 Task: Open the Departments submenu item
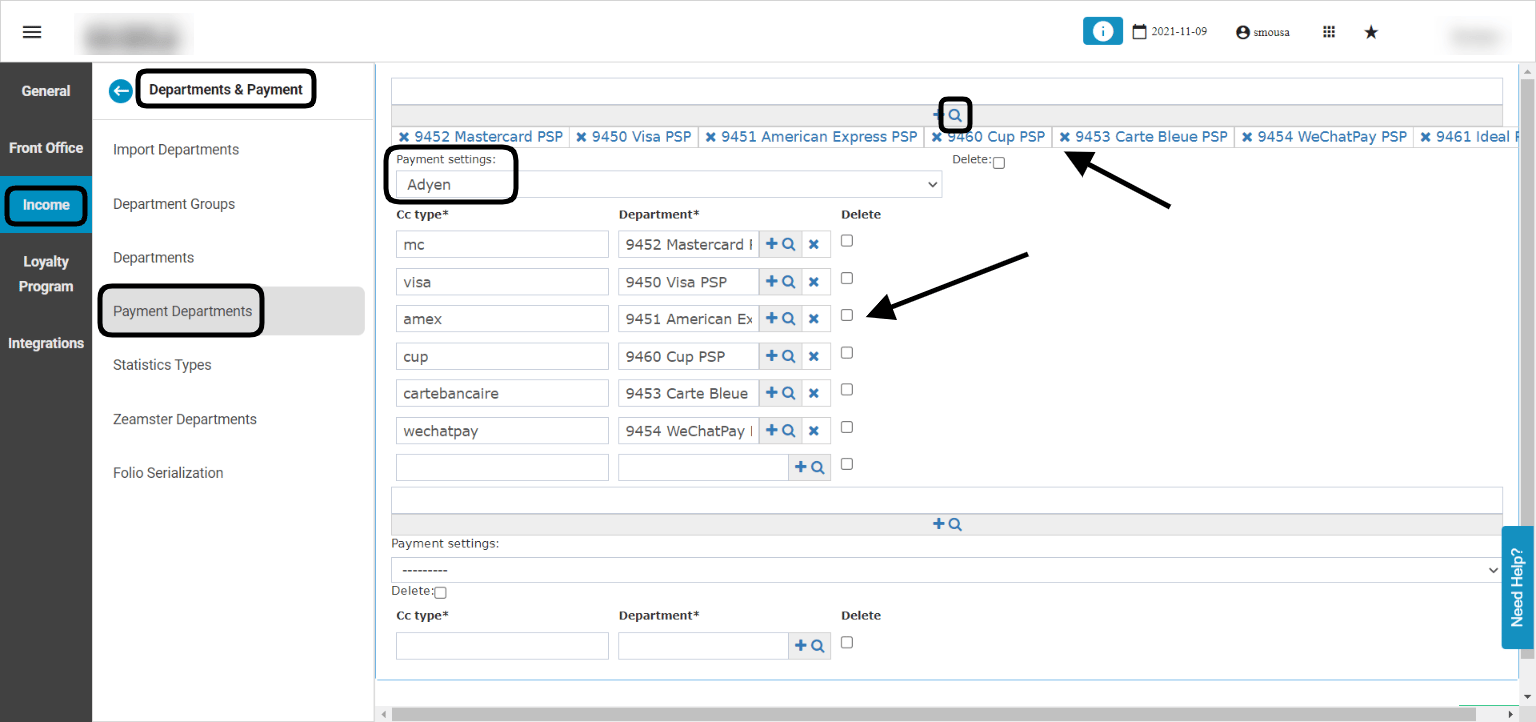pyautogui.click(x=153, y=258)
